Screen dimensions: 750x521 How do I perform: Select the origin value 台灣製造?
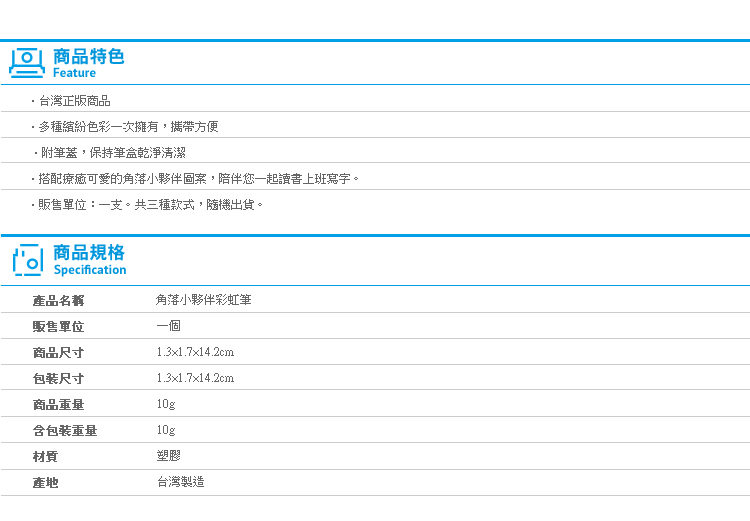[181, 482]
